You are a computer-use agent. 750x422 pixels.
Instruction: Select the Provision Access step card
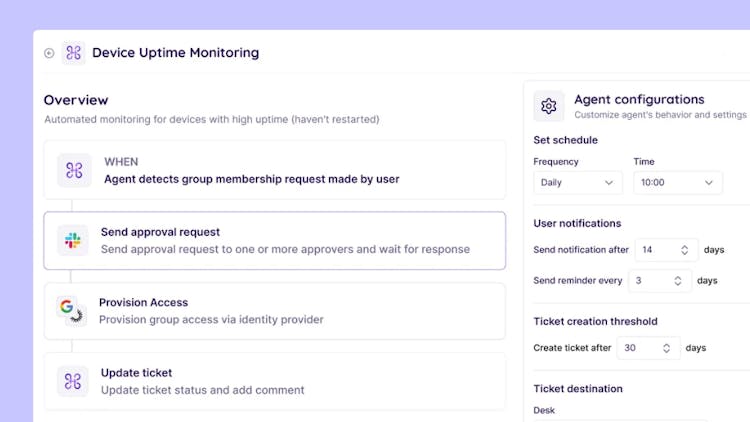coord(285,311)
